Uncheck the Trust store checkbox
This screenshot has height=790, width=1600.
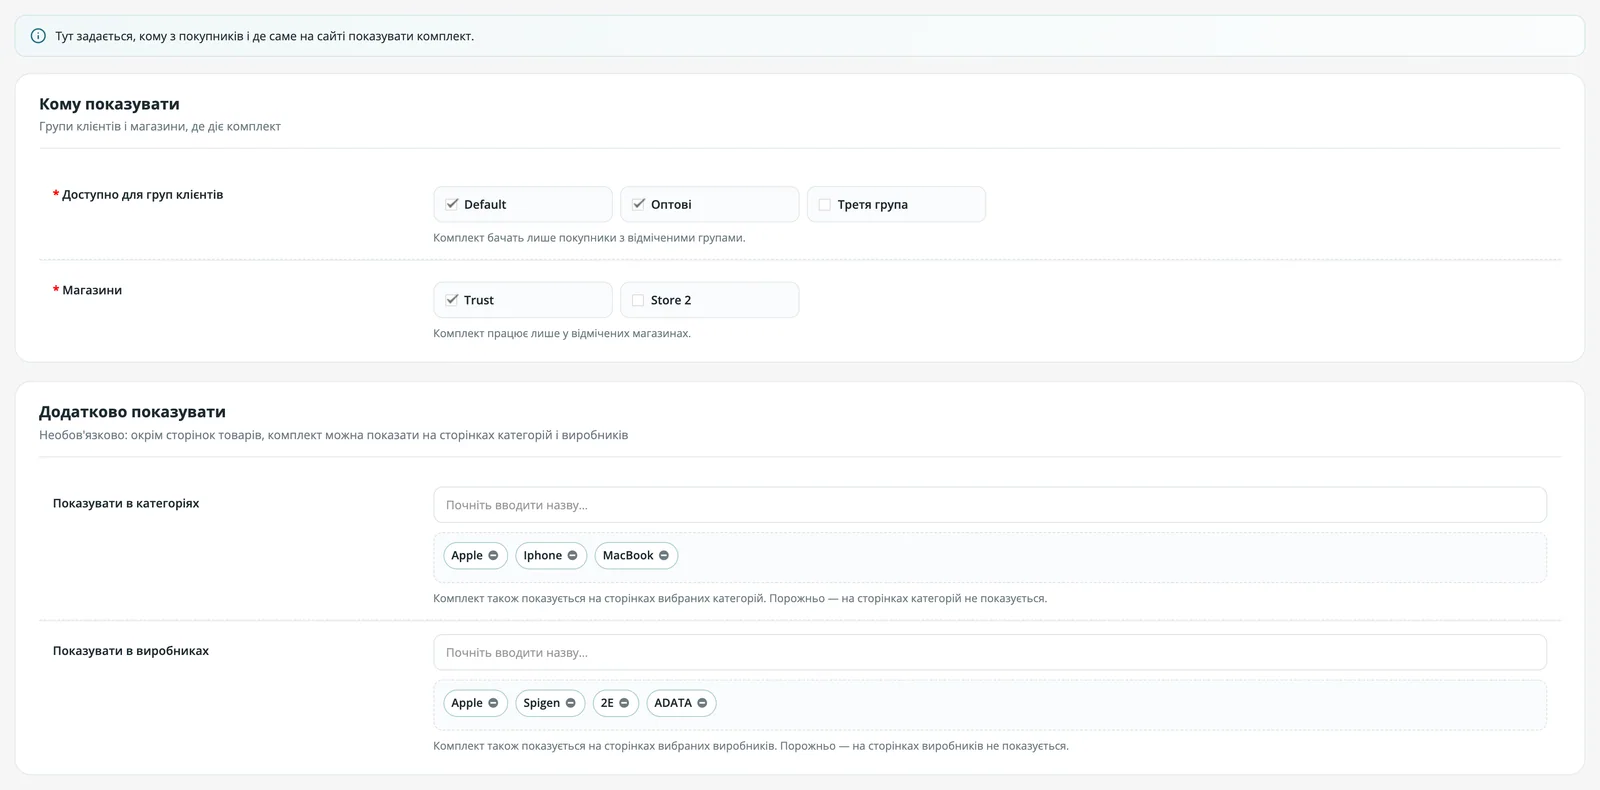452,300
